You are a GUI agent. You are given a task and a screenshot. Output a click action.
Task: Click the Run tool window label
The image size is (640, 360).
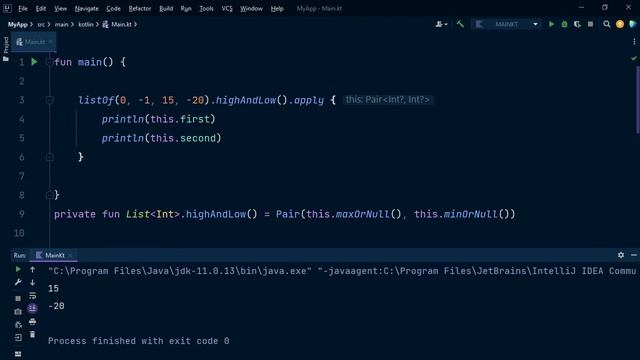click(x=19, y=255)
